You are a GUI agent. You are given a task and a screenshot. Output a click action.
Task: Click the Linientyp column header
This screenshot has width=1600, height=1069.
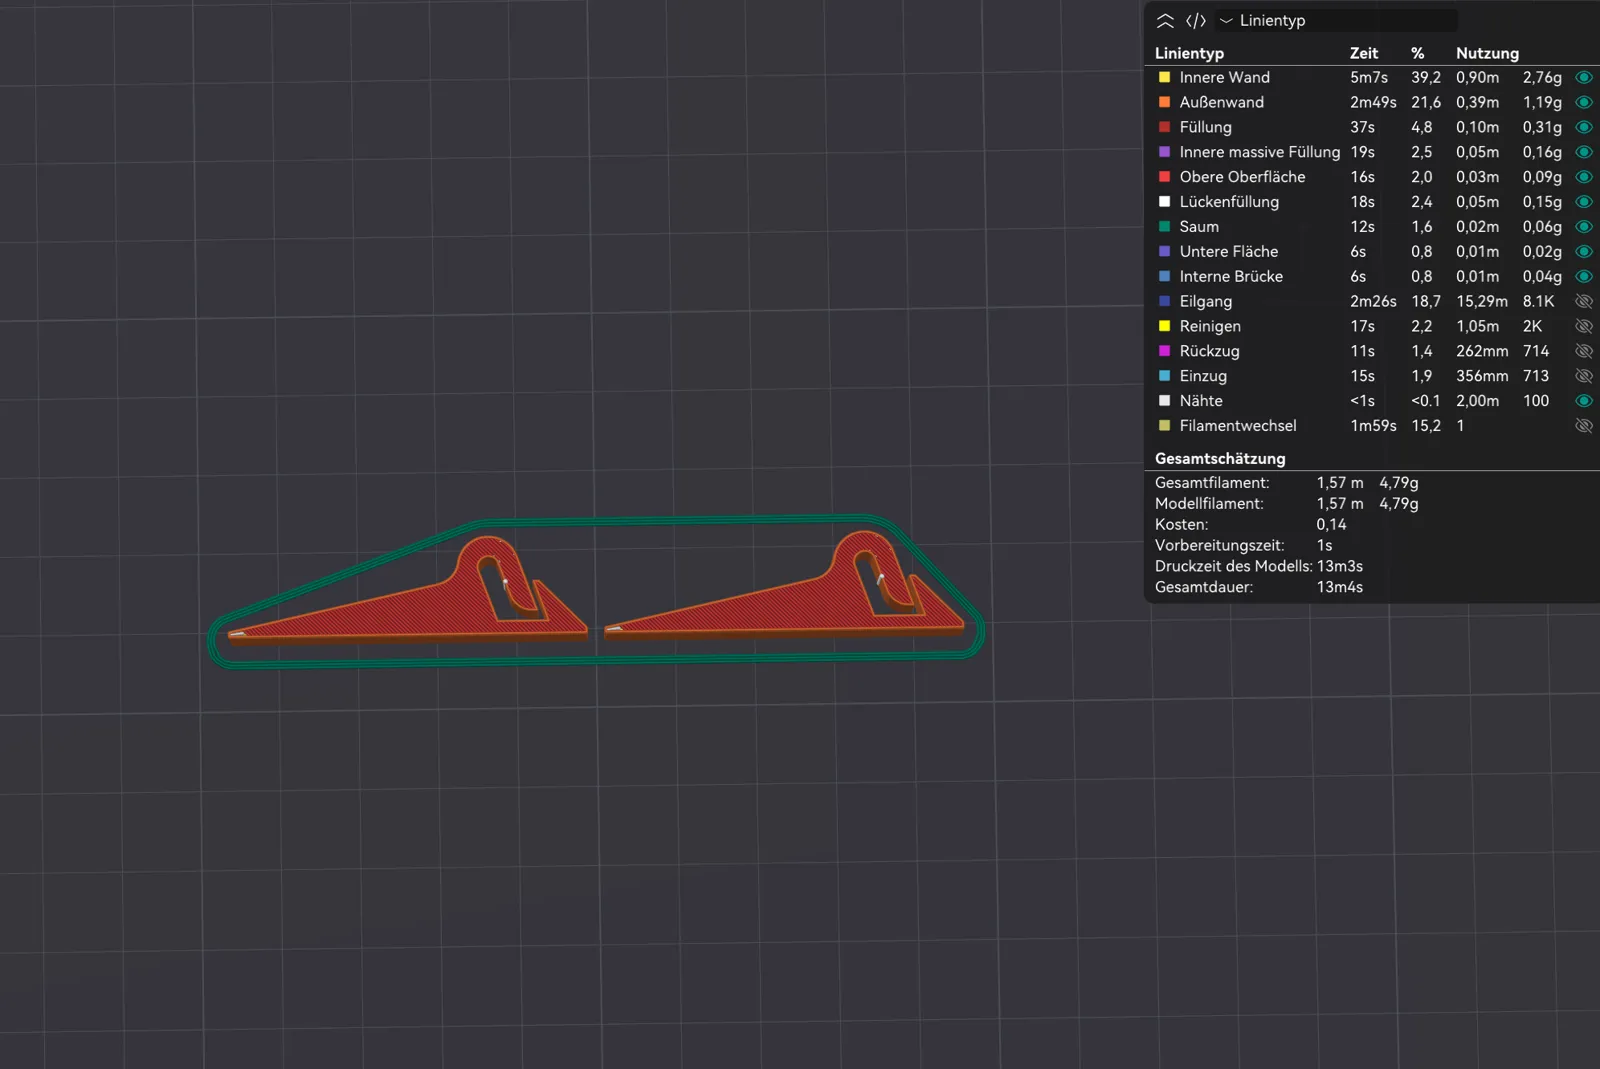coord(1189,53)
